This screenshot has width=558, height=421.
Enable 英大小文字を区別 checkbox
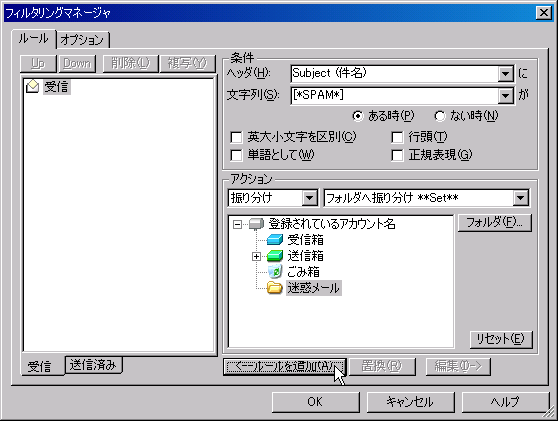236,137
